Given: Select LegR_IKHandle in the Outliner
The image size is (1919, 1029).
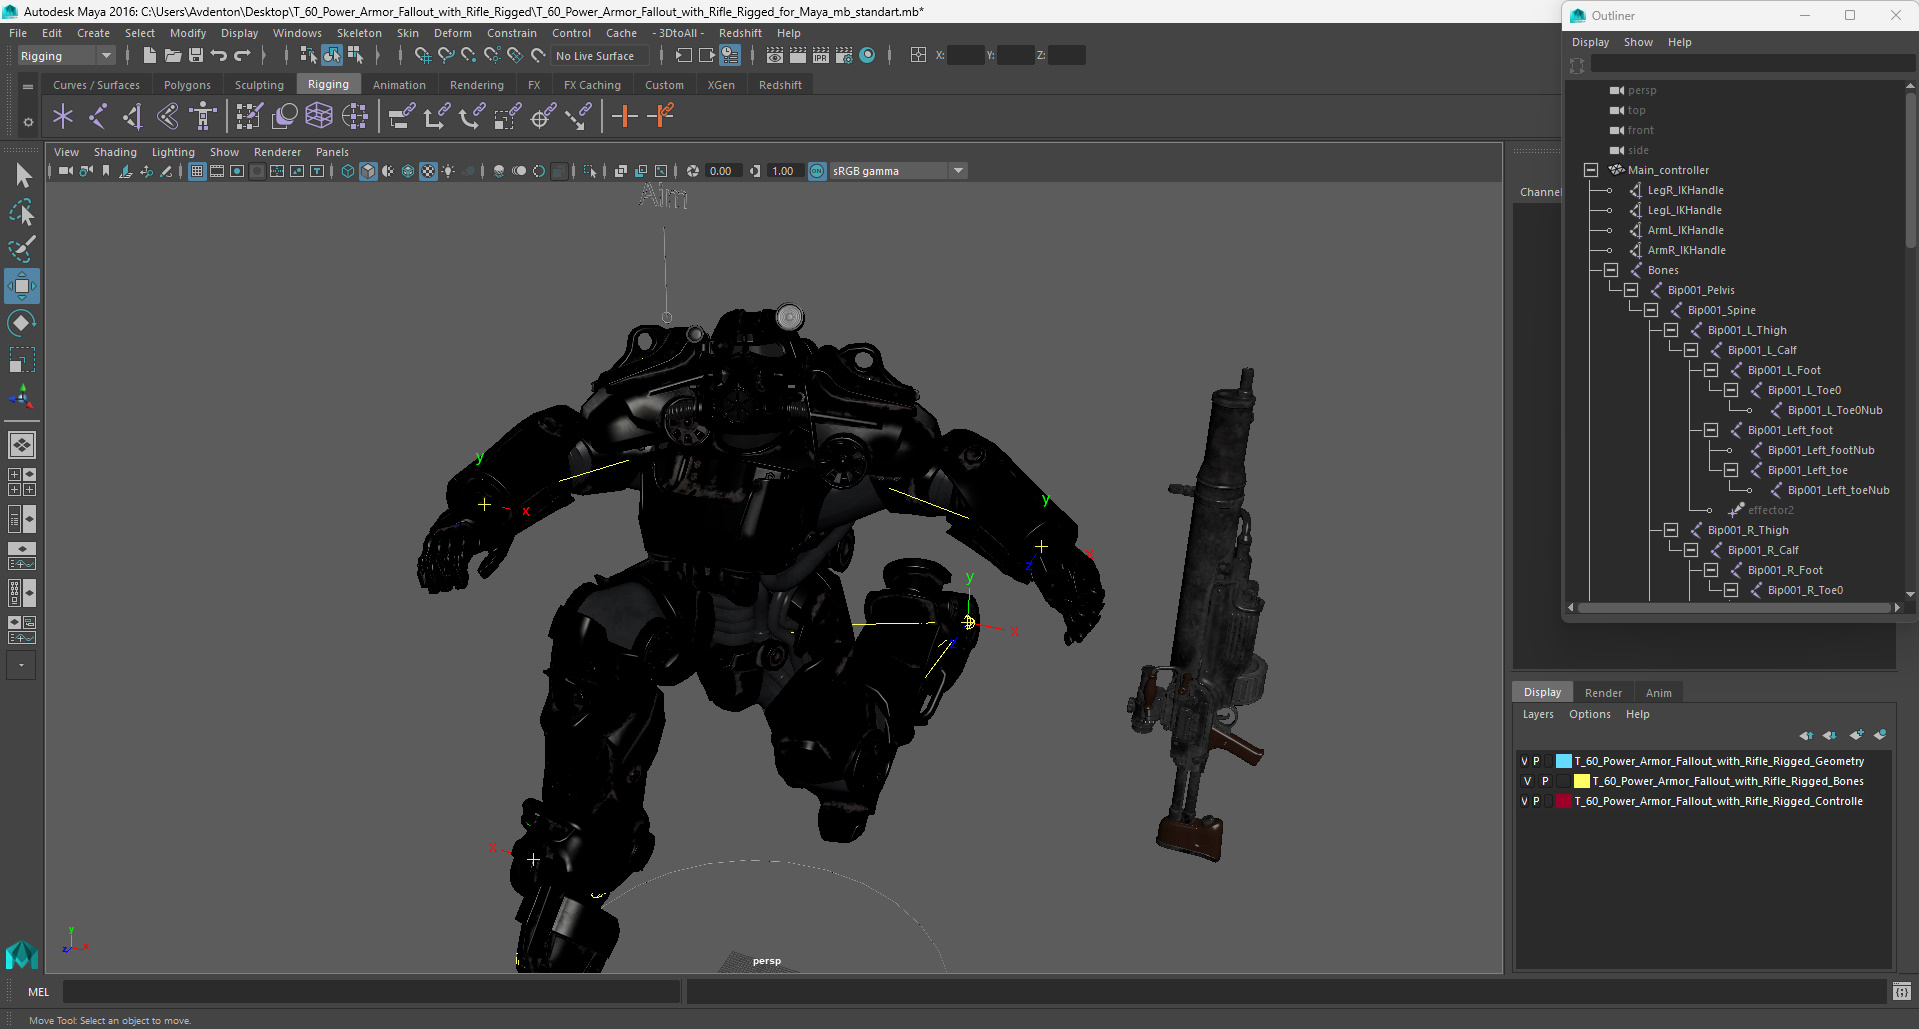Looking at the screenshot, I should 1685,190.
